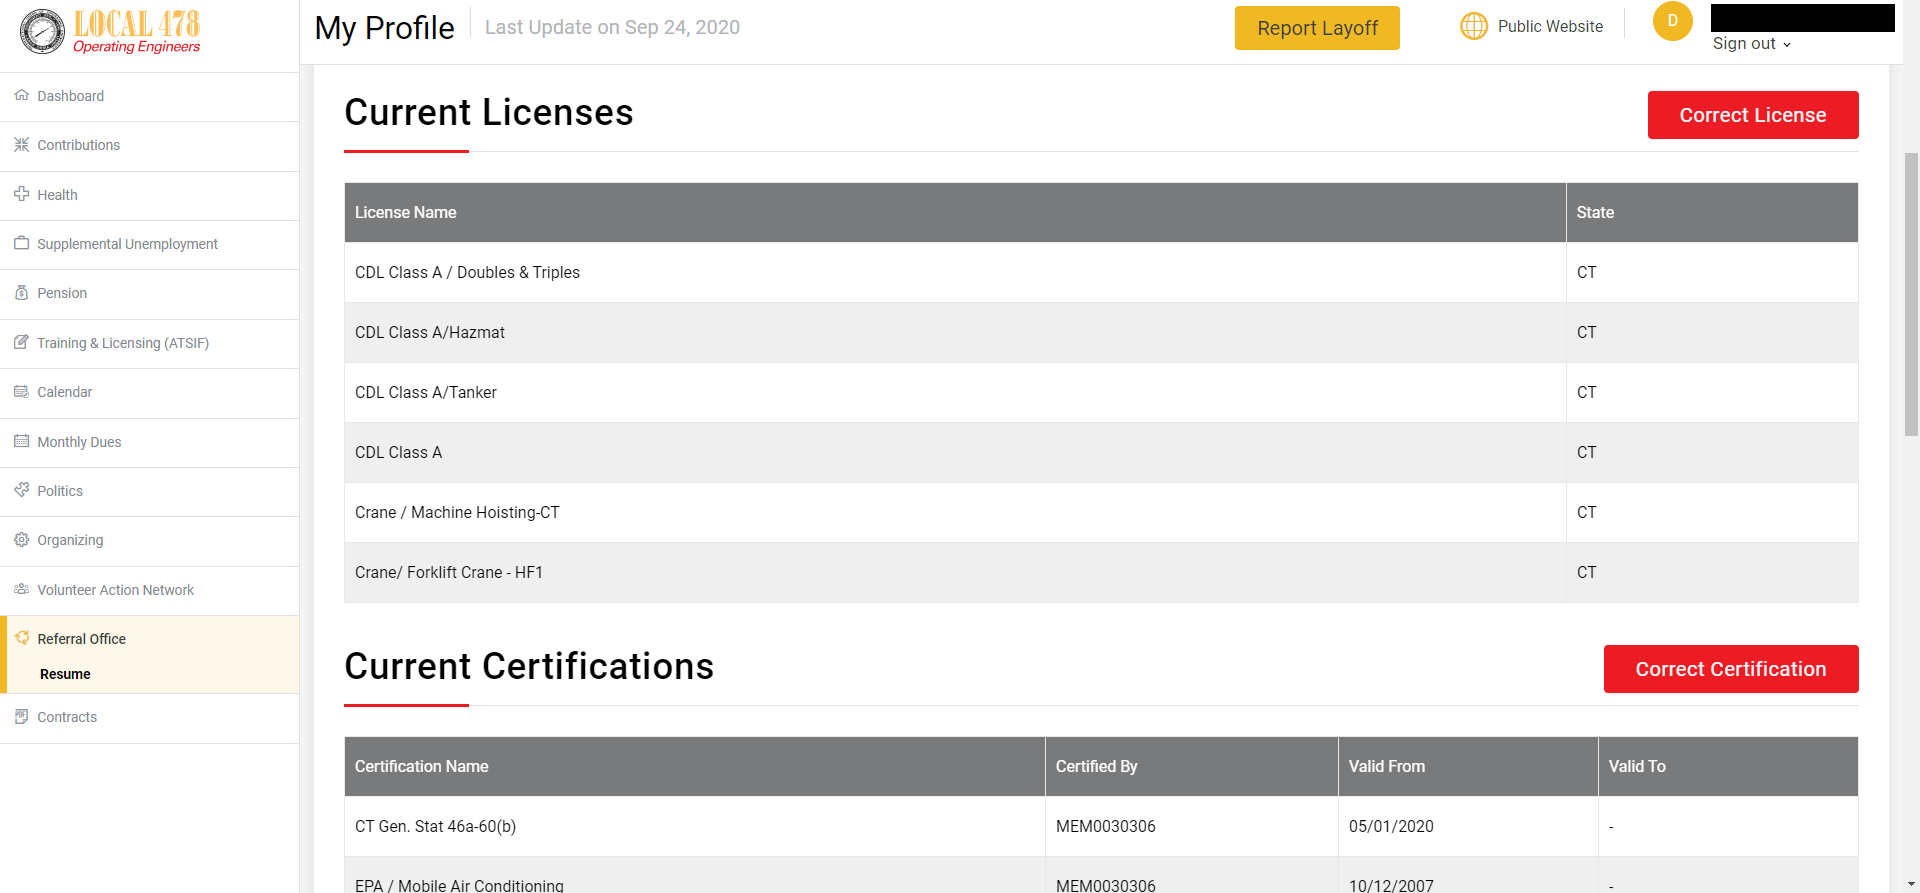The width and height of the screenshot is (1920, 893).
Task: Click the Organizing gear icon
Action: coord(21,540)
